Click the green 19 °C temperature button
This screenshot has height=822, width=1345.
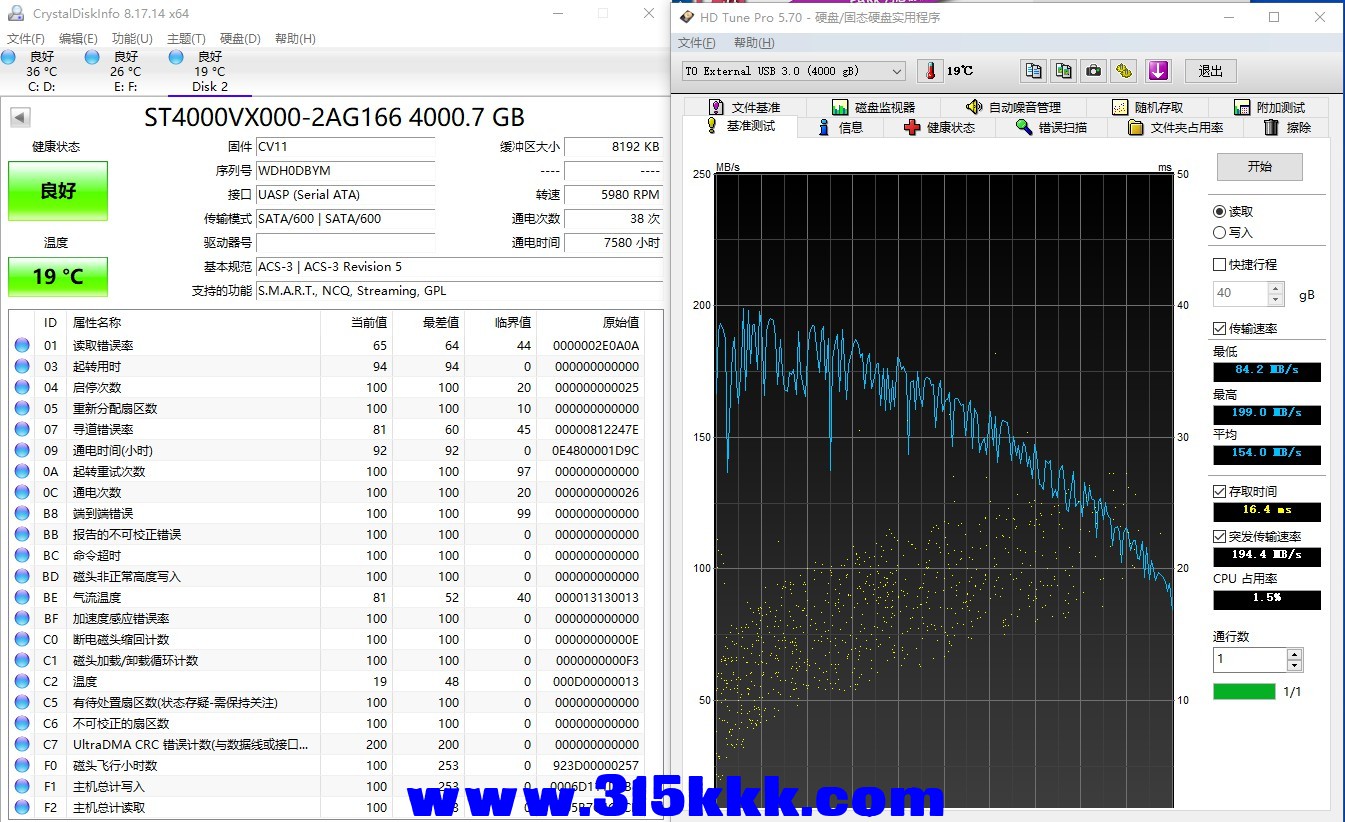(x=58, y=277)
